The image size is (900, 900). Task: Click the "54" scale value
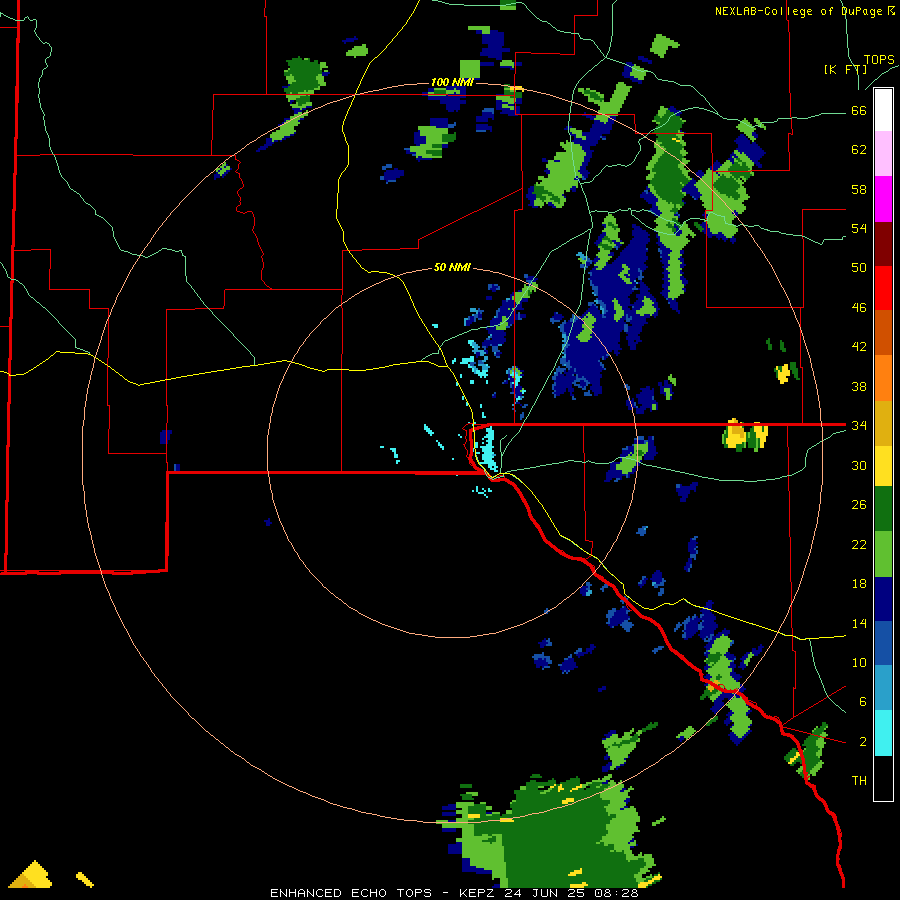[x=859, y=228]
